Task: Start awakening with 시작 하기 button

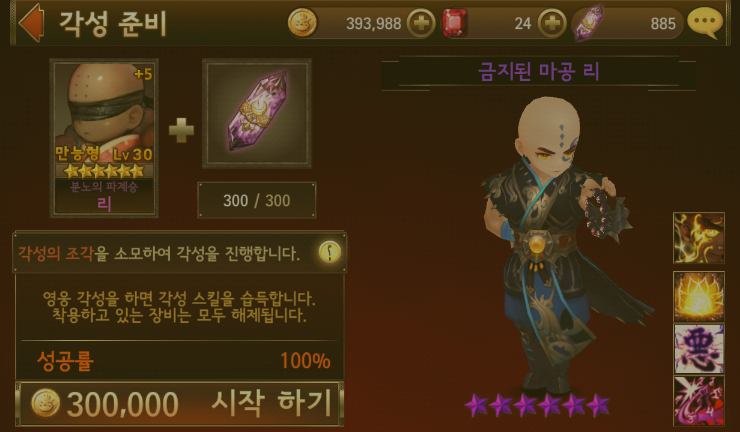Action: pos(180,404)
